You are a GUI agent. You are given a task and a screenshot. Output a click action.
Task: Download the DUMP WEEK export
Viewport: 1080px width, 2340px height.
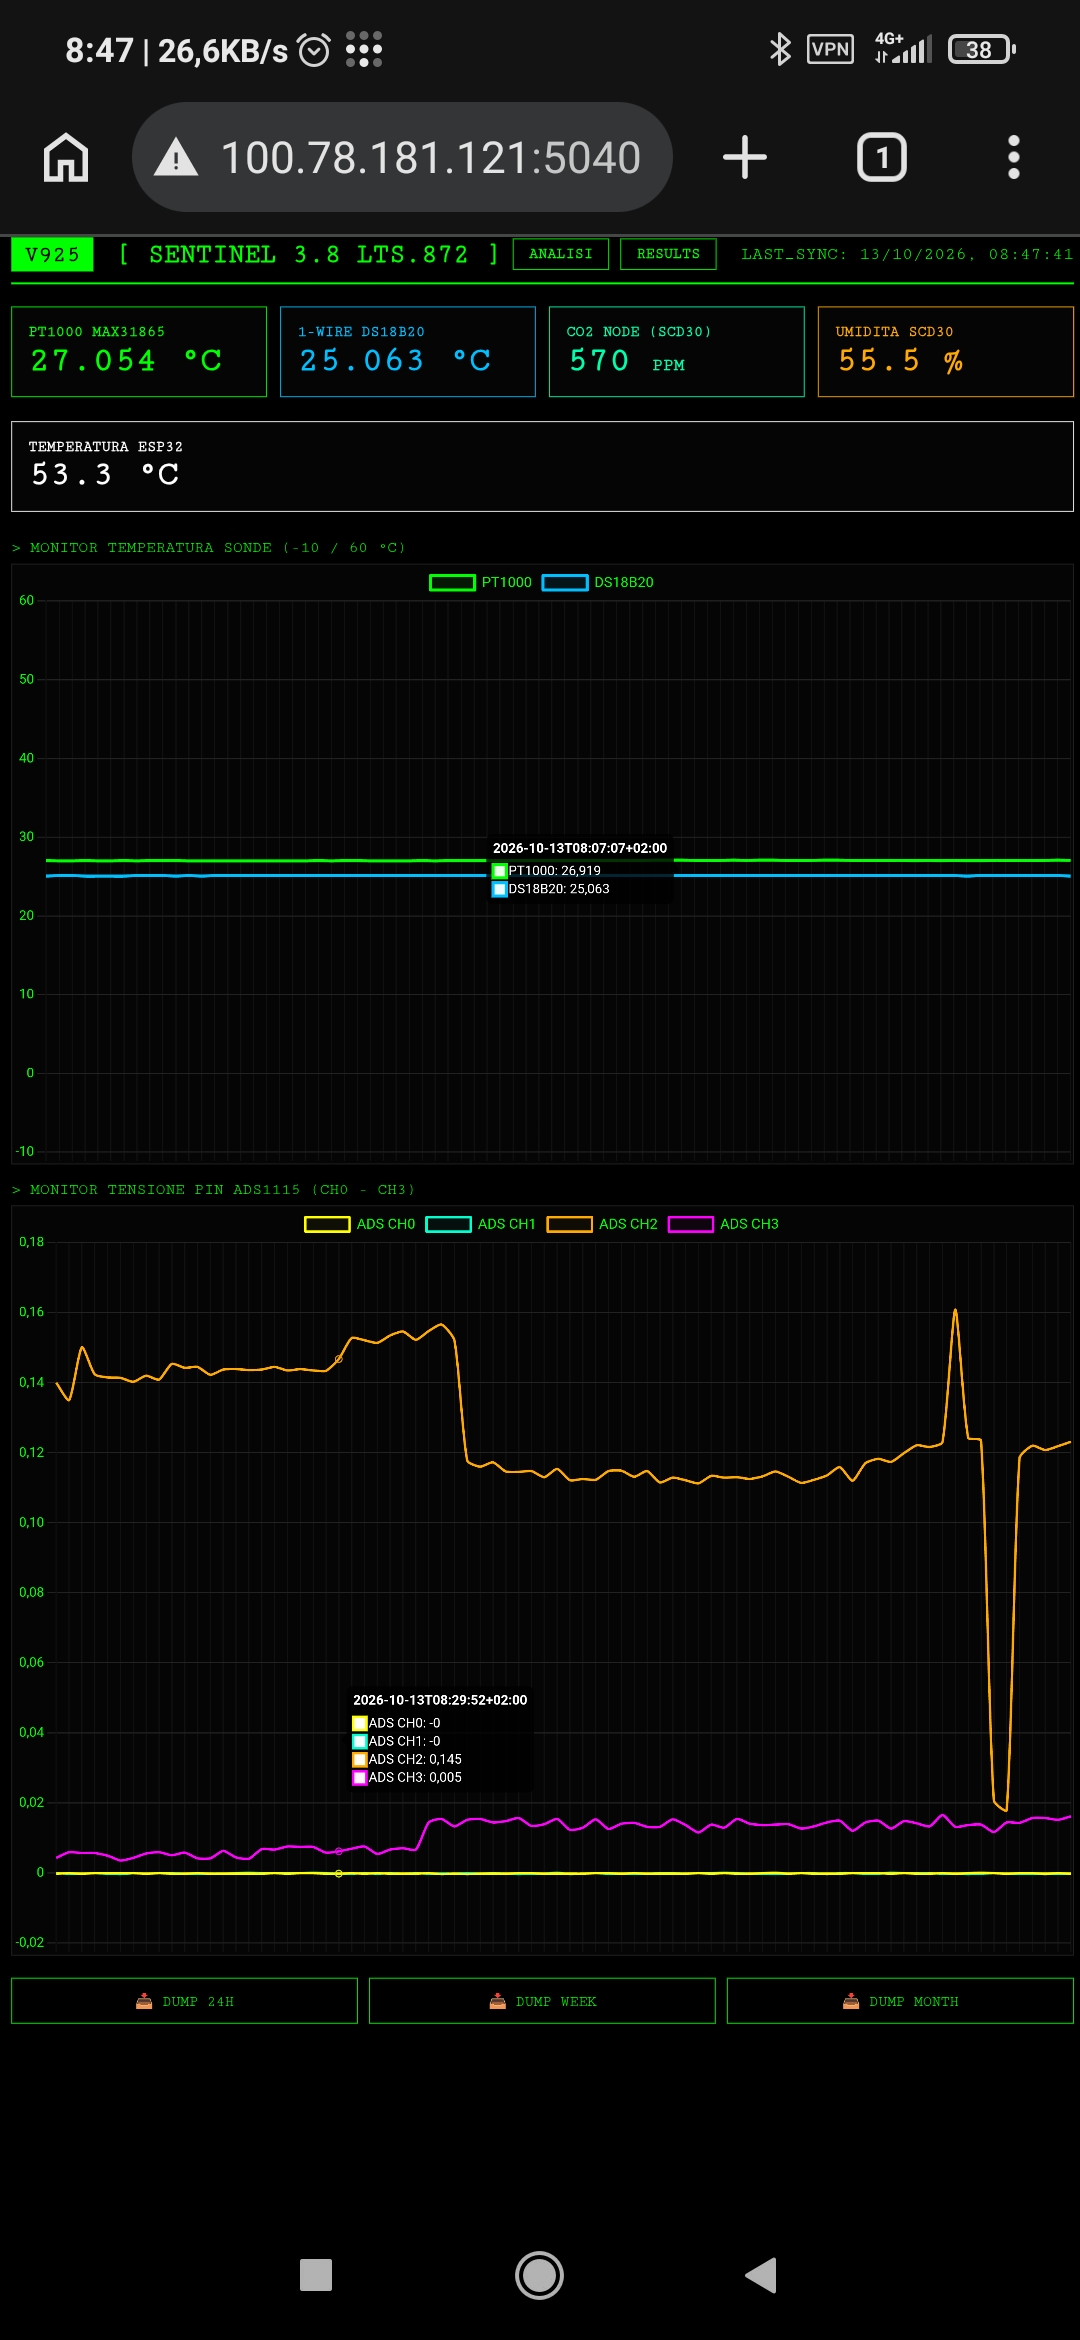click(x=542, y=2001)
